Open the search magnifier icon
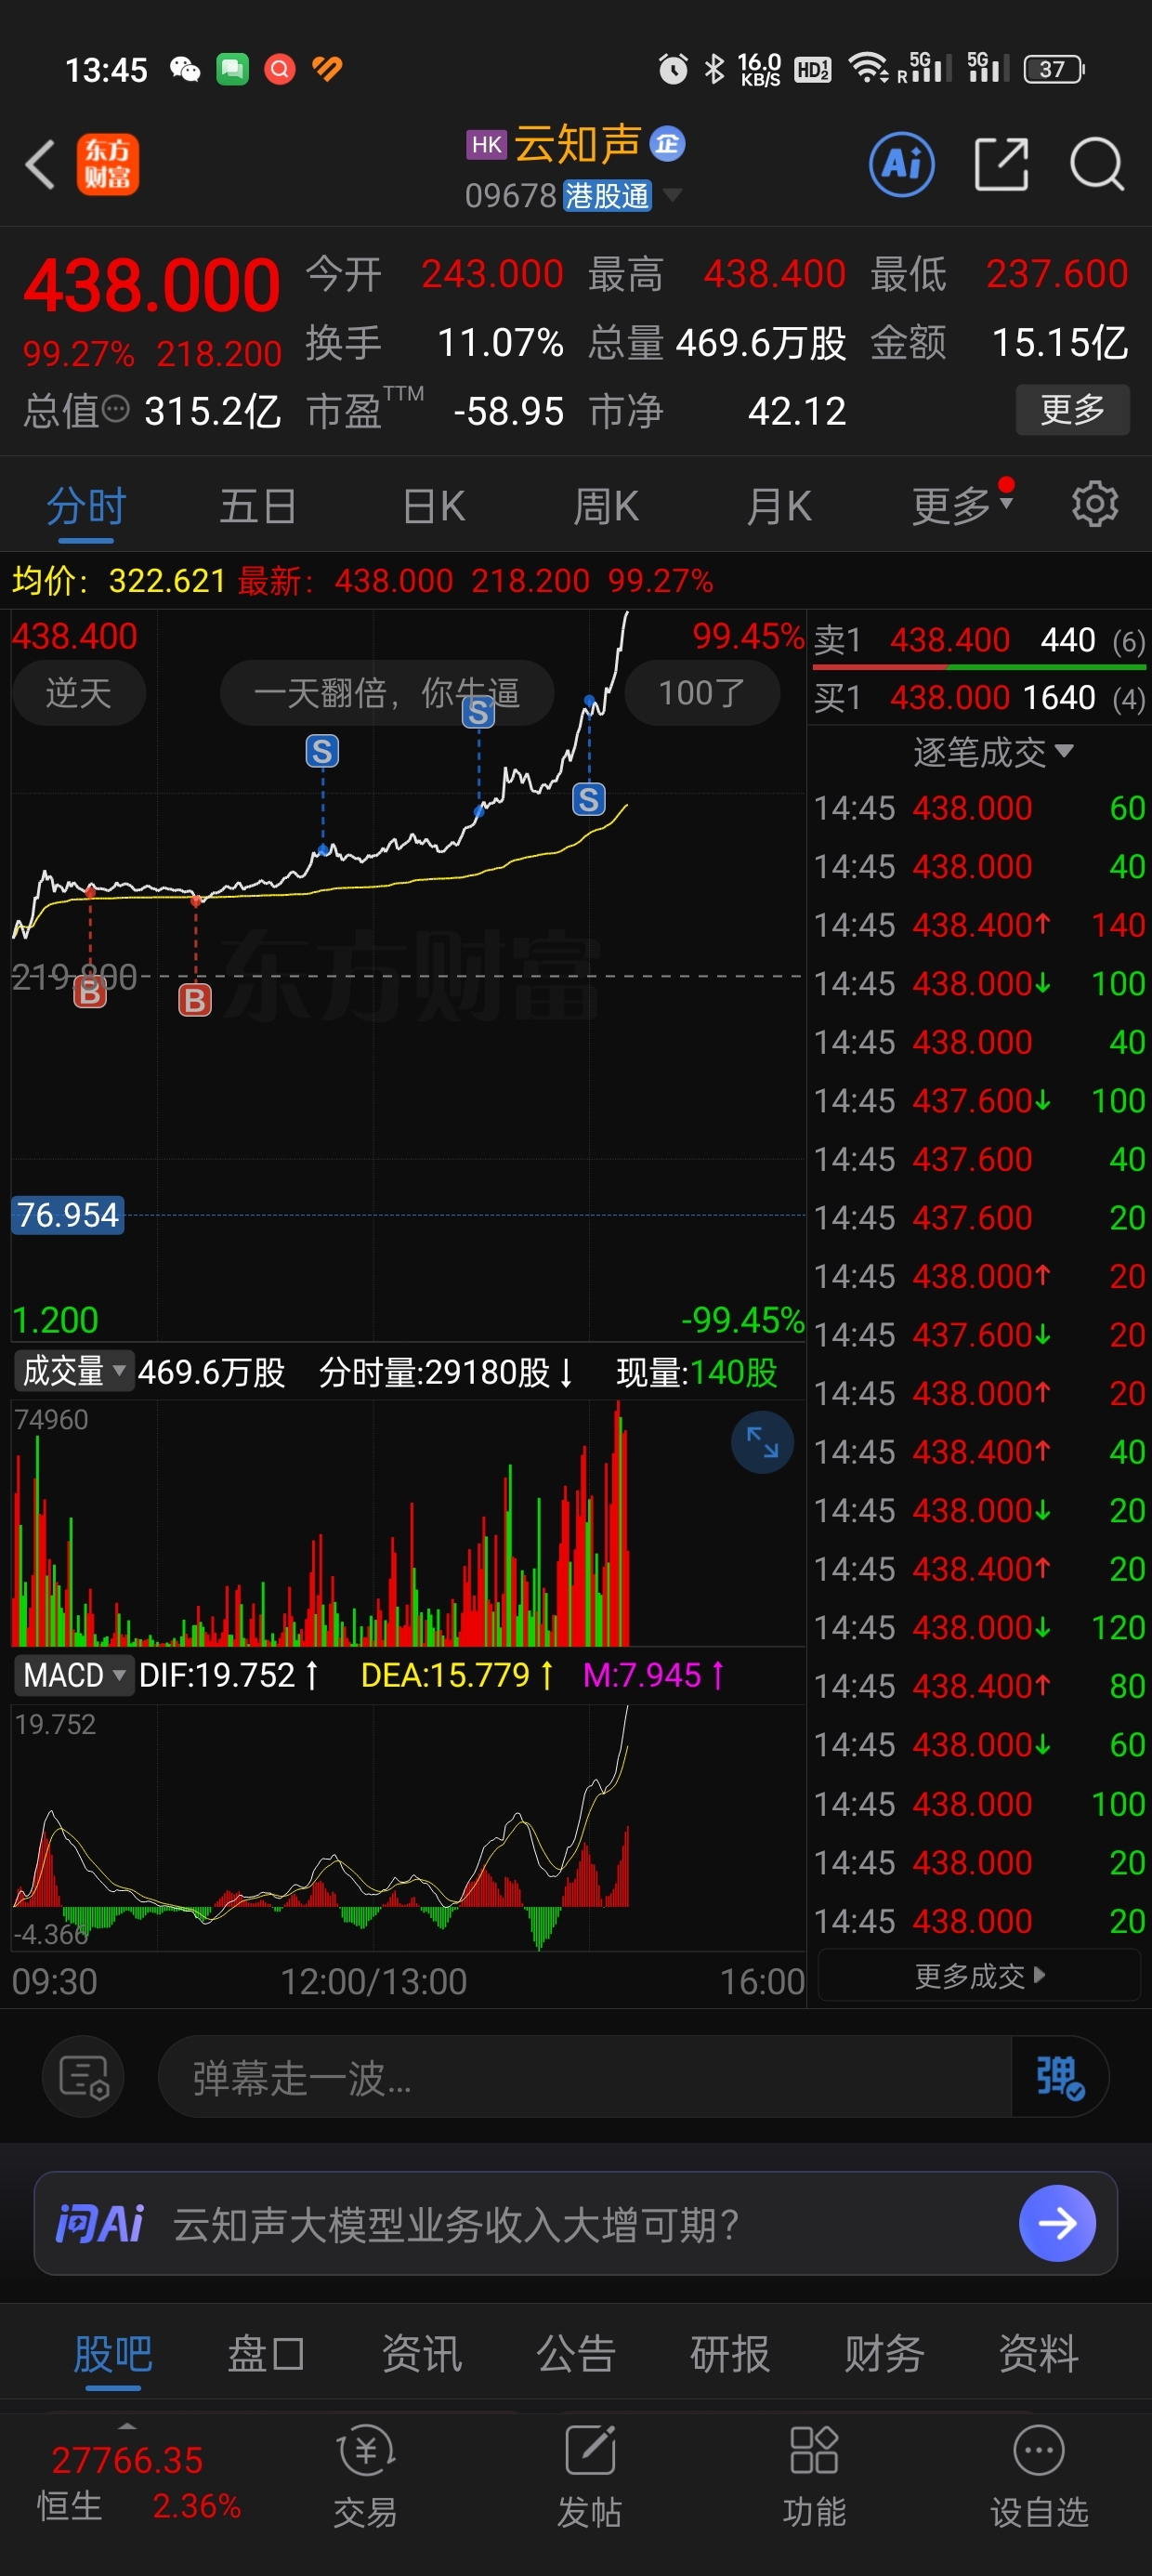The image size is (1152, 2576). tap(1097, 164)
